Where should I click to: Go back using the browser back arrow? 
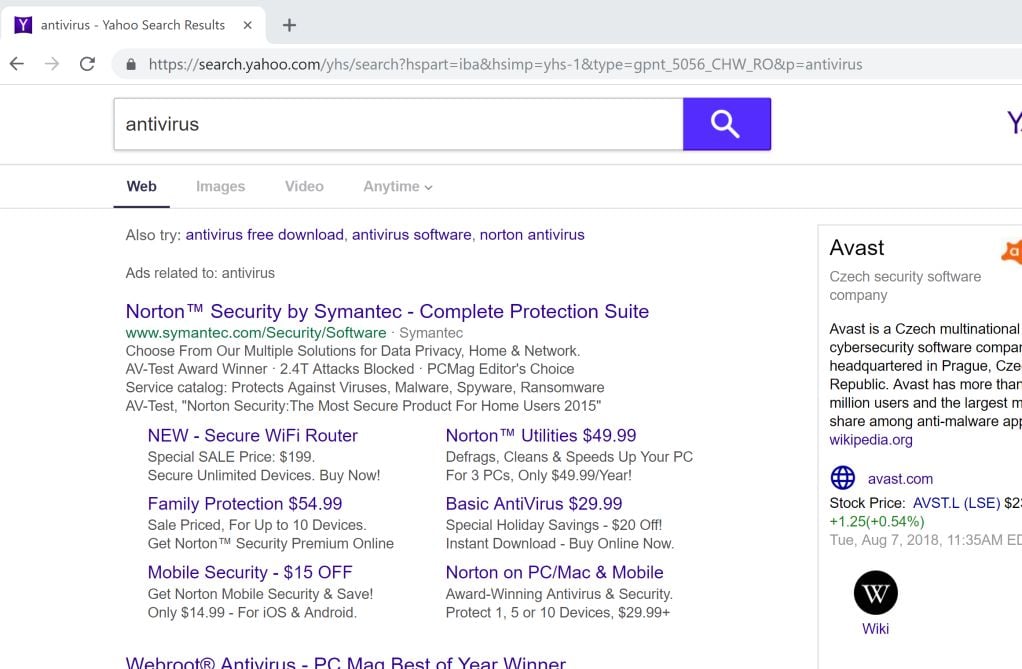pos(17,64)
